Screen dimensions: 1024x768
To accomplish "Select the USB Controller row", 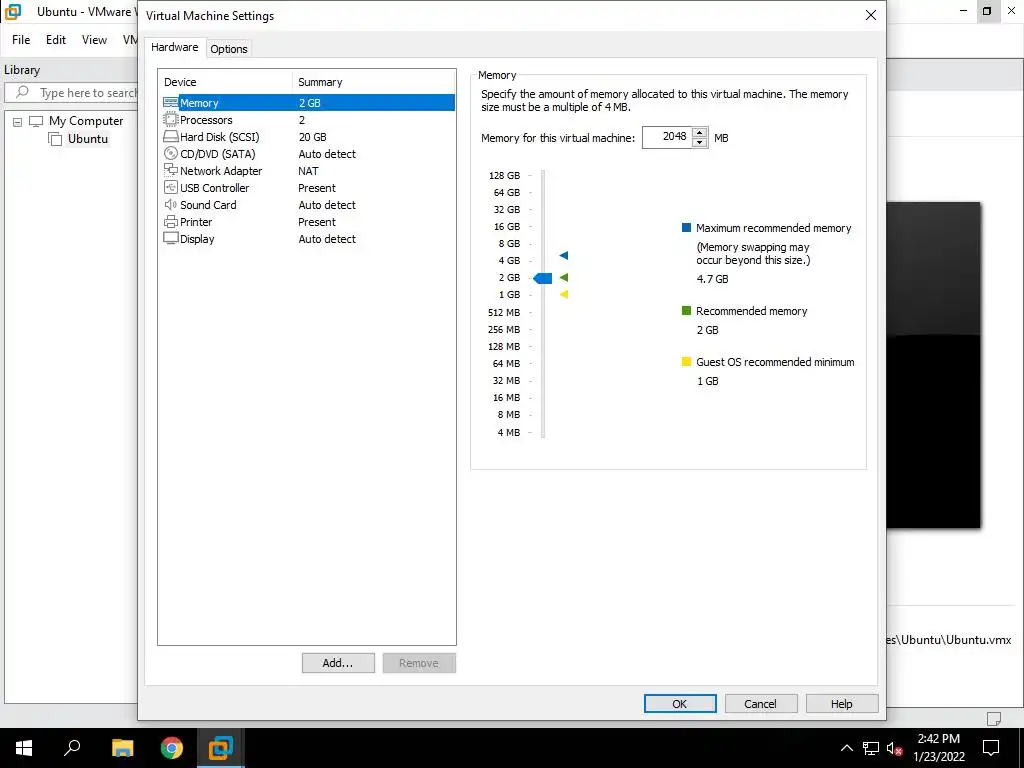I will click(x=308, y=187).
